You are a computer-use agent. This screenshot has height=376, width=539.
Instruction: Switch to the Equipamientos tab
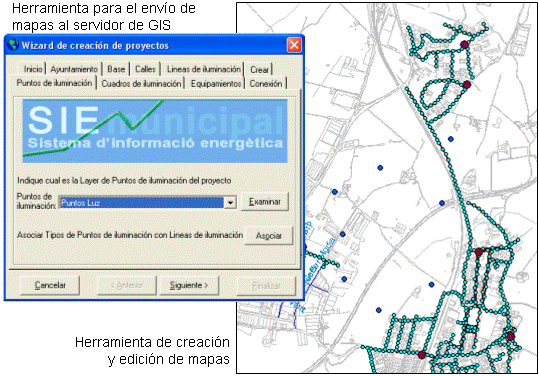point(216,83)
